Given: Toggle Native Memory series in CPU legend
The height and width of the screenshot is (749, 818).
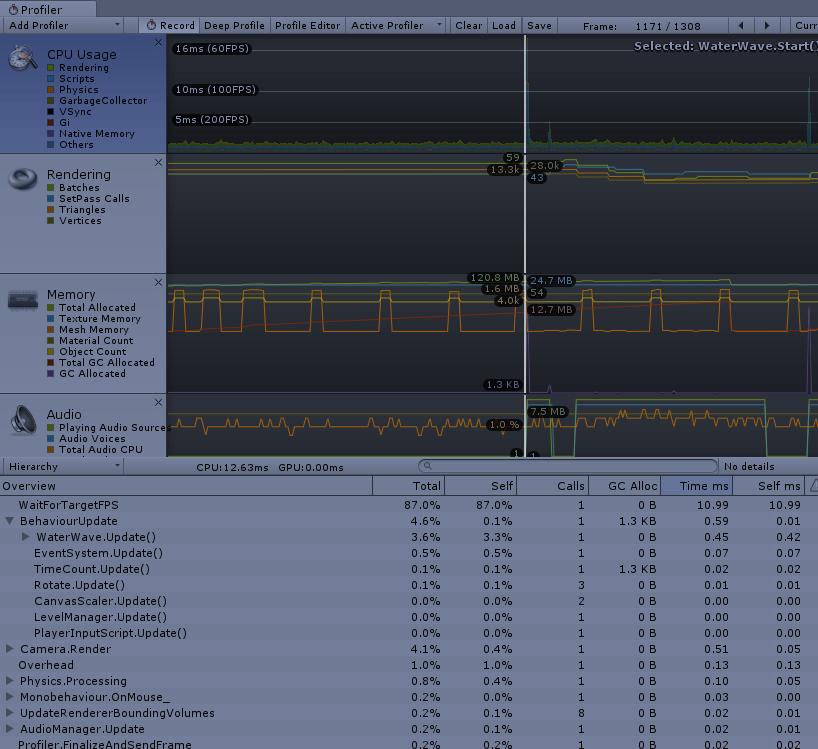Looking at the screenshot, I should coord(51,134).
